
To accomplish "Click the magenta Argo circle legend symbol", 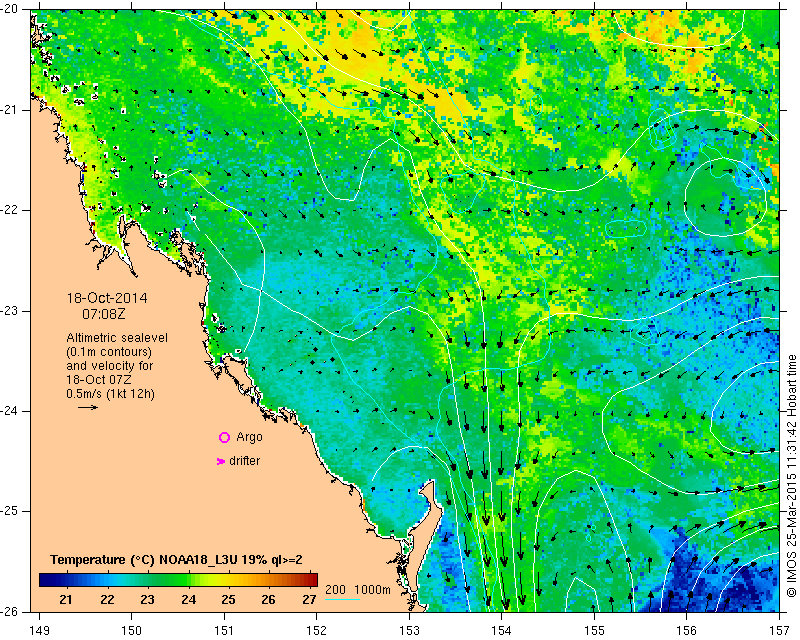I will click(x=224, y=437).
